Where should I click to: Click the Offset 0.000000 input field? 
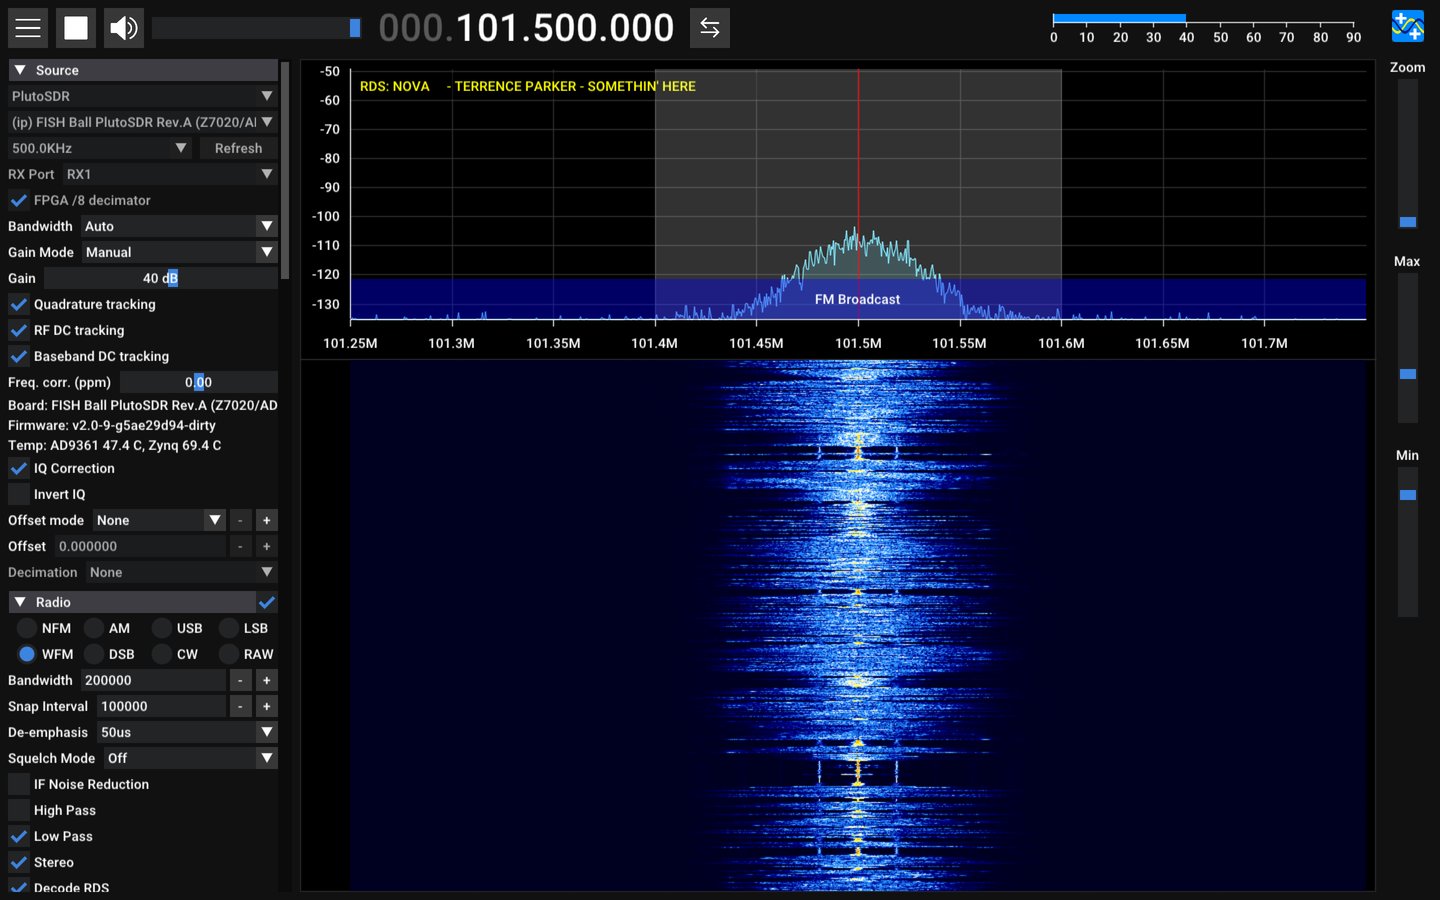click(x=140, y=546)
